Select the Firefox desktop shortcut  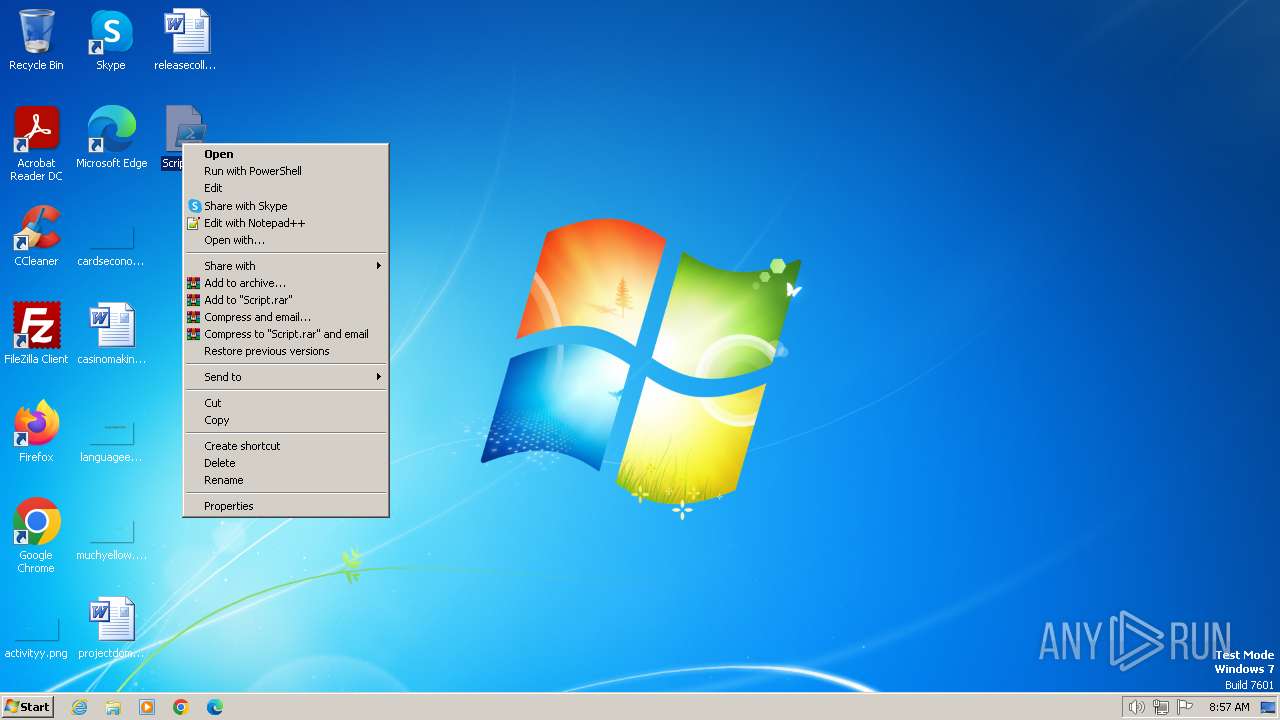click(x=36, y=432)
